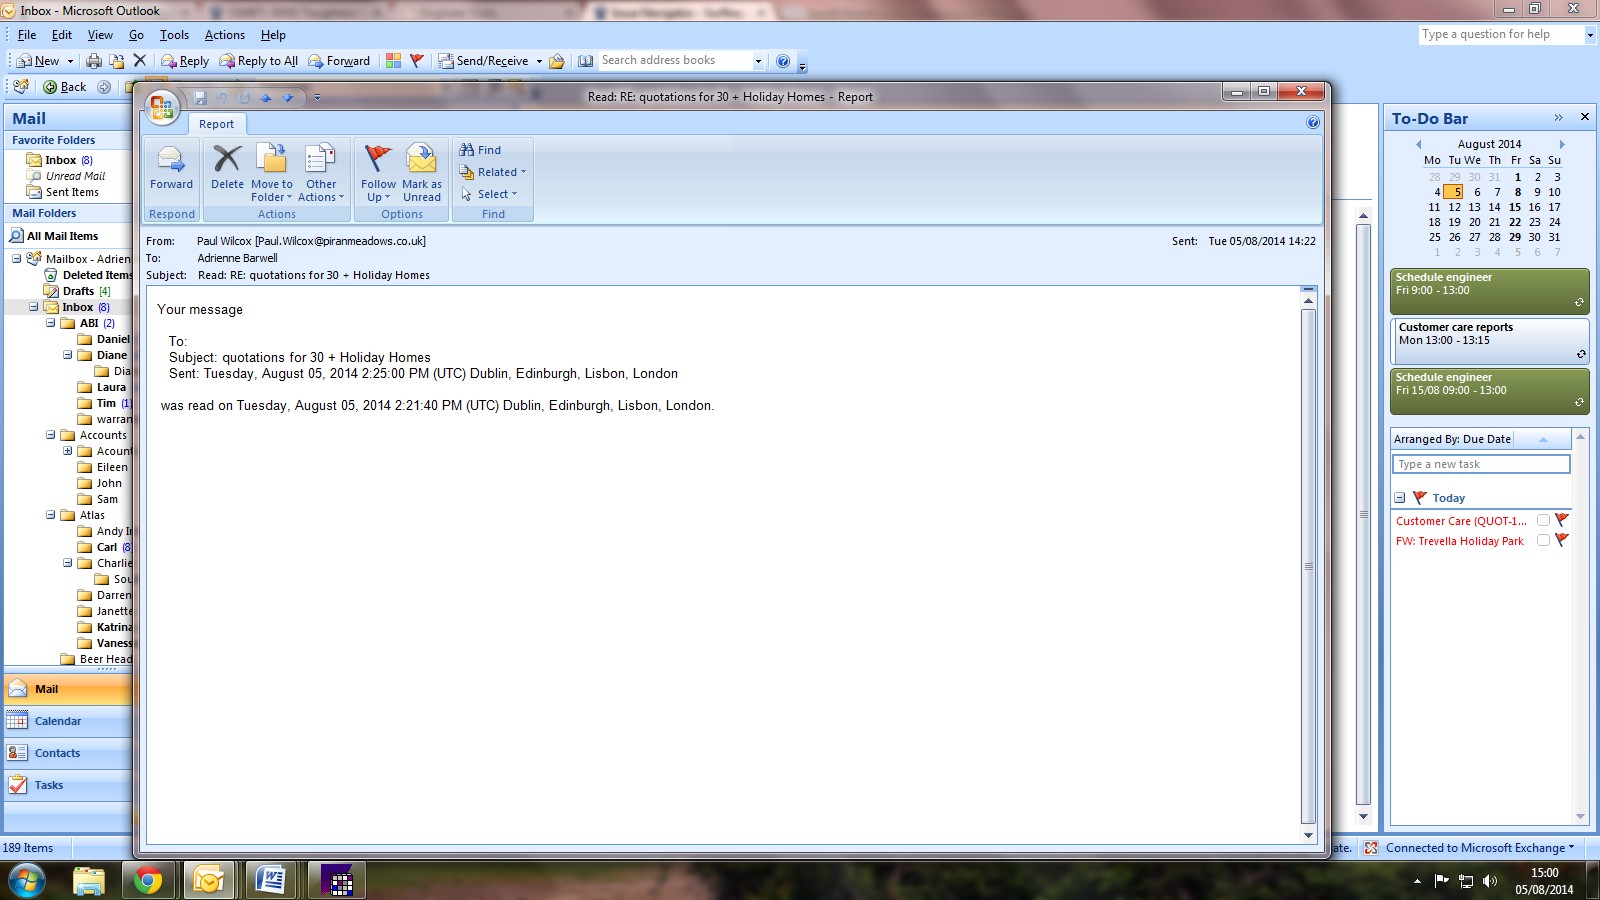Select the Report ribbon tab
Screen dimensions: 1600x900
click(x=216, y=124)
